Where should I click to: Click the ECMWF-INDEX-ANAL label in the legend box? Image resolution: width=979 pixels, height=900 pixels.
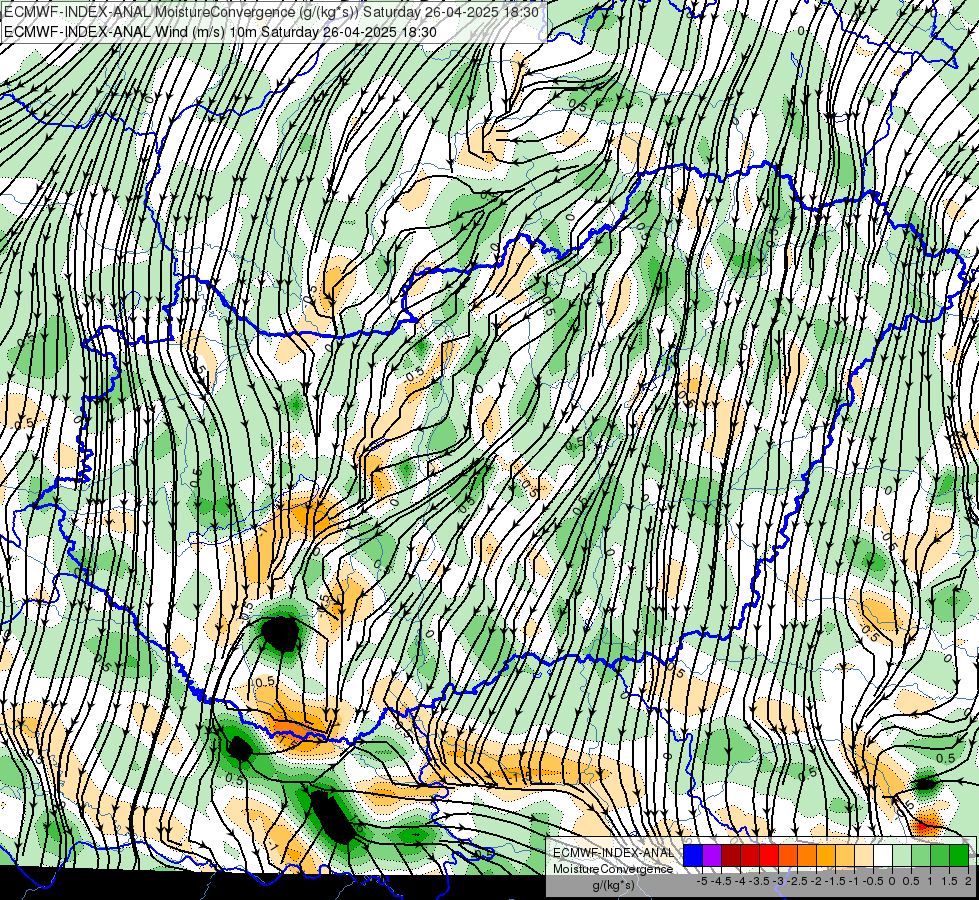click(613, 853)
